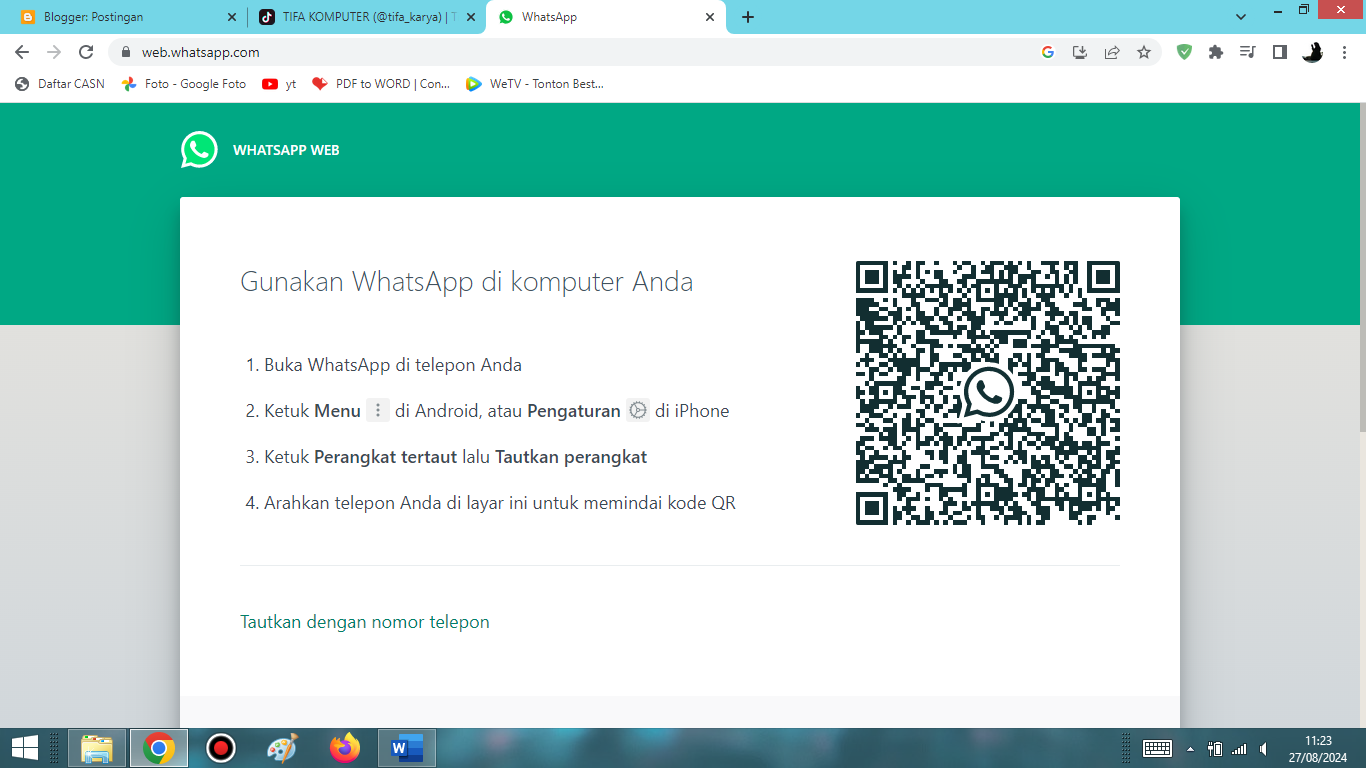
Task: Open the Daftar CASN bookmark
Action: click(60, 84)
